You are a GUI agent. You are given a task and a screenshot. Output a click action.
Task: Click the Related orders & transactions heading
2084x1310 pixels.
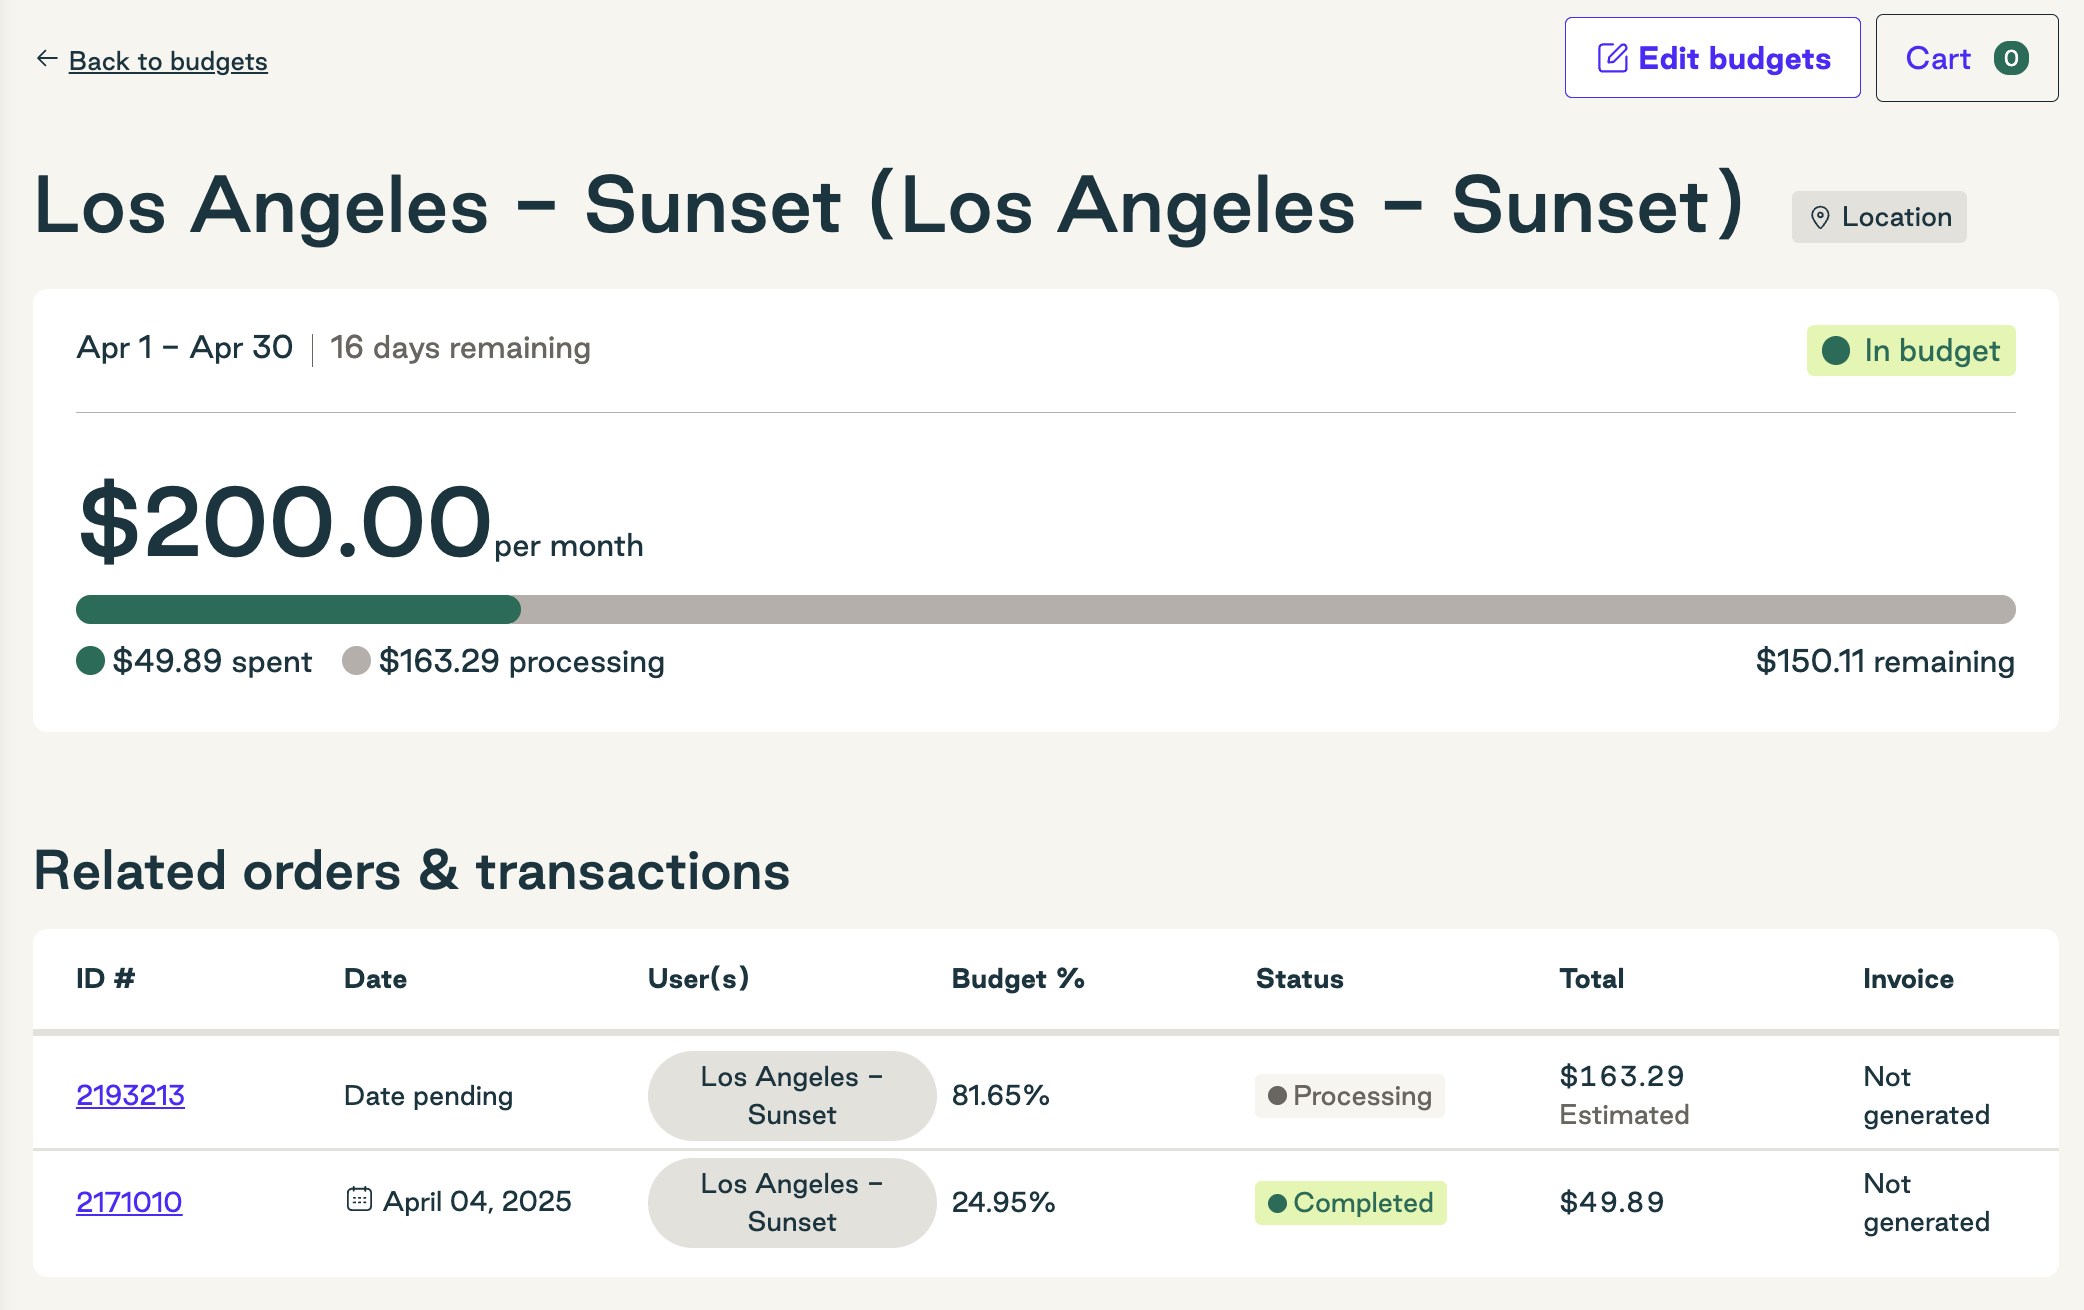412,871
